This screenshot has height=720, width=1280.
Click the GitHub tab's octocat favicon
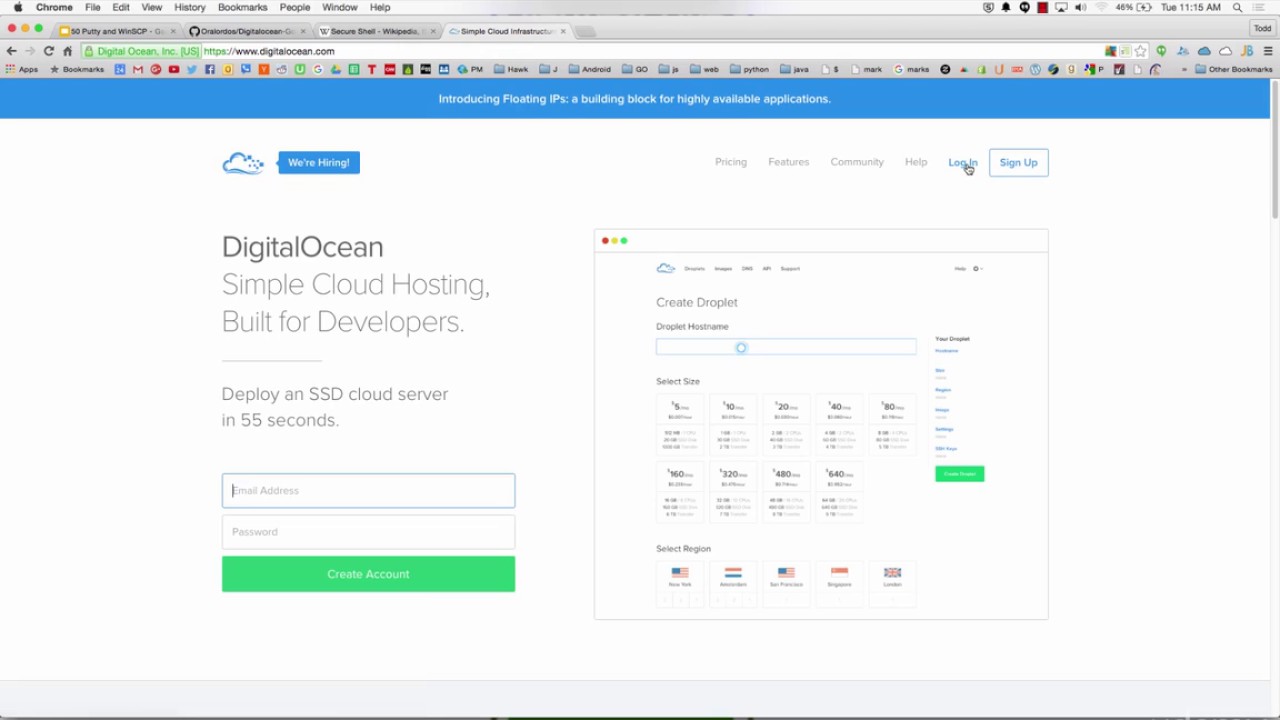click(x=194, y=31)
